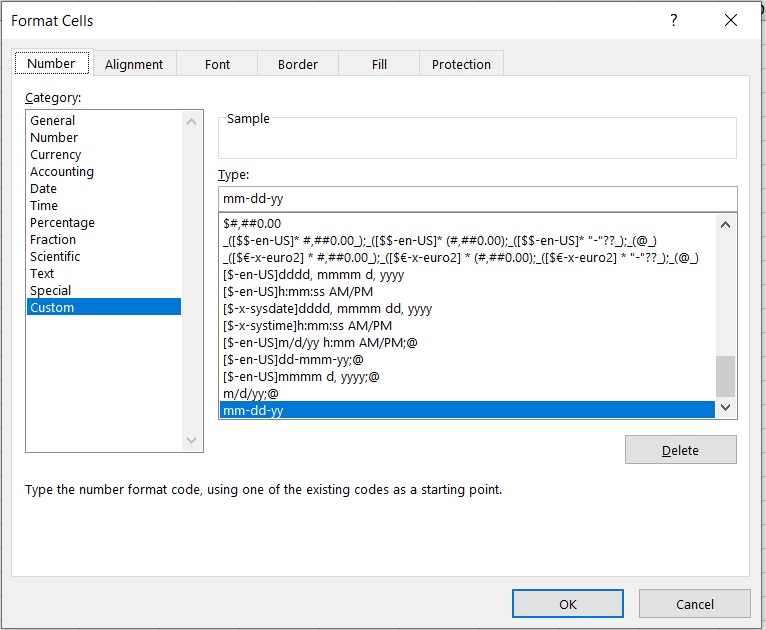Click into the Type format code field

click(477, 199)
